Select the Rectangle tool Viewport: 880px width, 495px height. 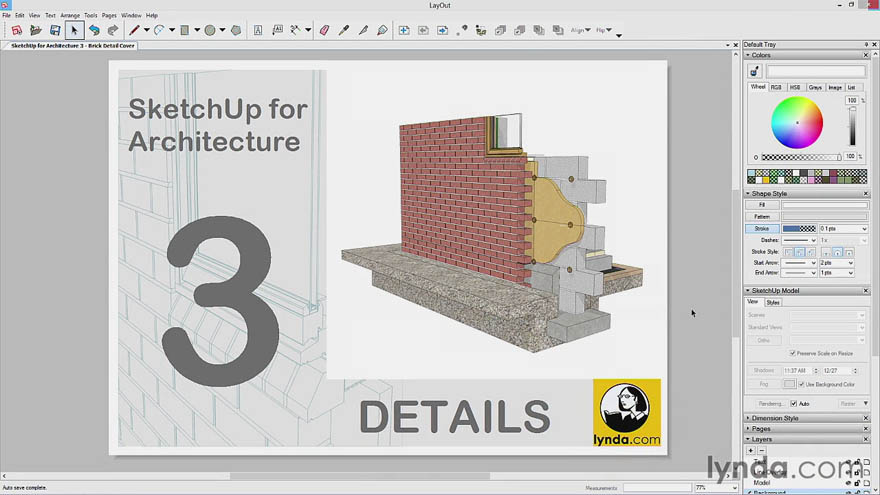pyautogui.click(x=185, y=30)
